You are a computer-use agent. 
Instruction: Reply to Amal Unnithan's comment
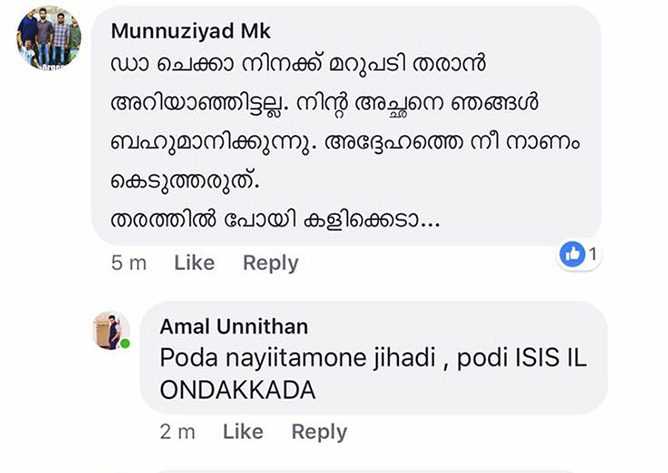click(x=319, y=432)
